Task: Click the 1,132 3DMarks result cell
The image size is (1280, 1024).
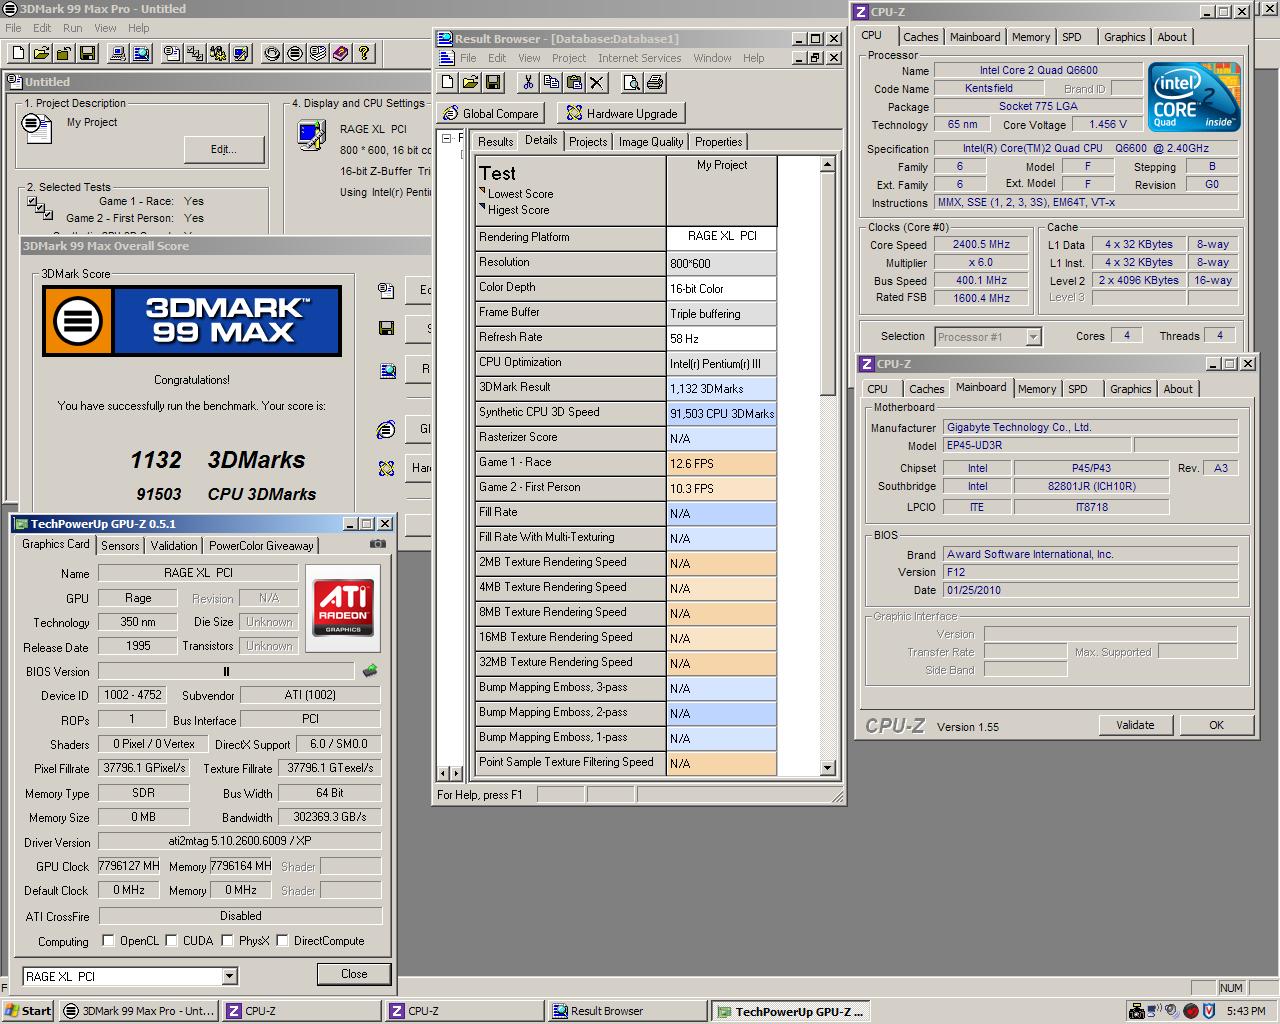Action: 721,388
